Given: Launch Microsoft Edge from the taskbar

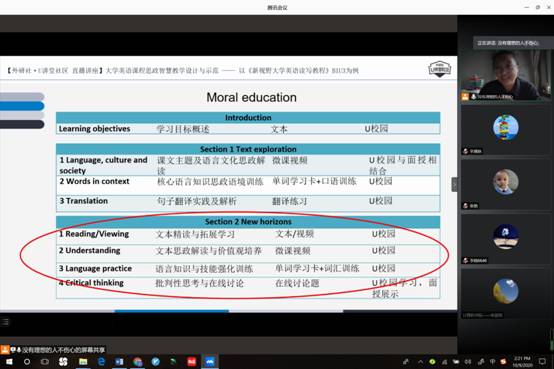Looking at the screenshot, I should pos(101,362).
